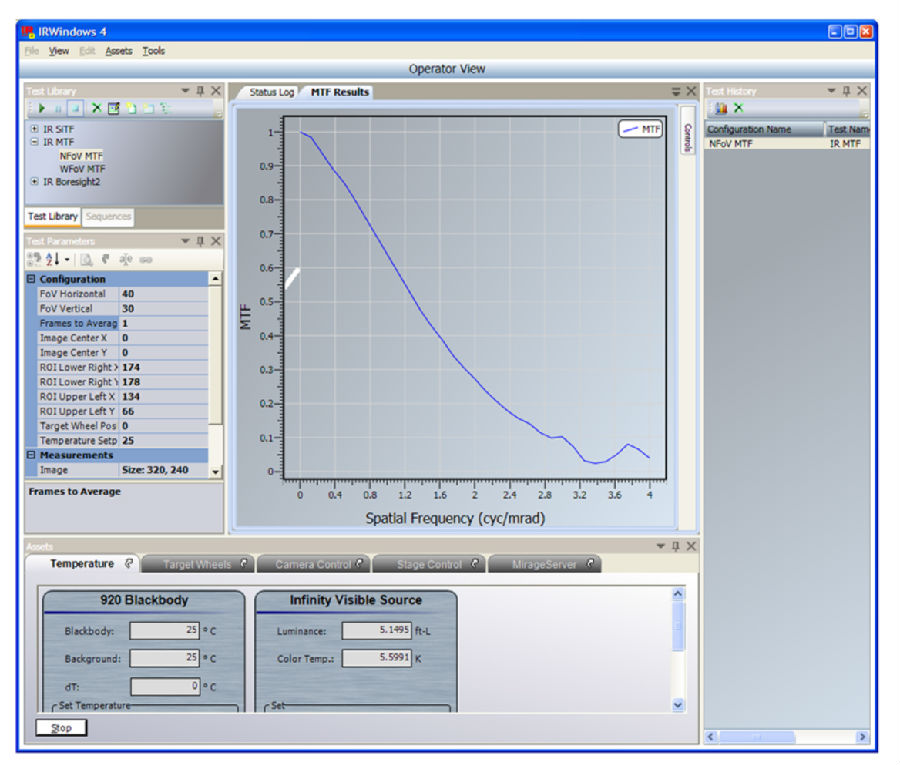Select the NFoV MTF row in Test History
900x765 pixels.
(x=787, y=143)
